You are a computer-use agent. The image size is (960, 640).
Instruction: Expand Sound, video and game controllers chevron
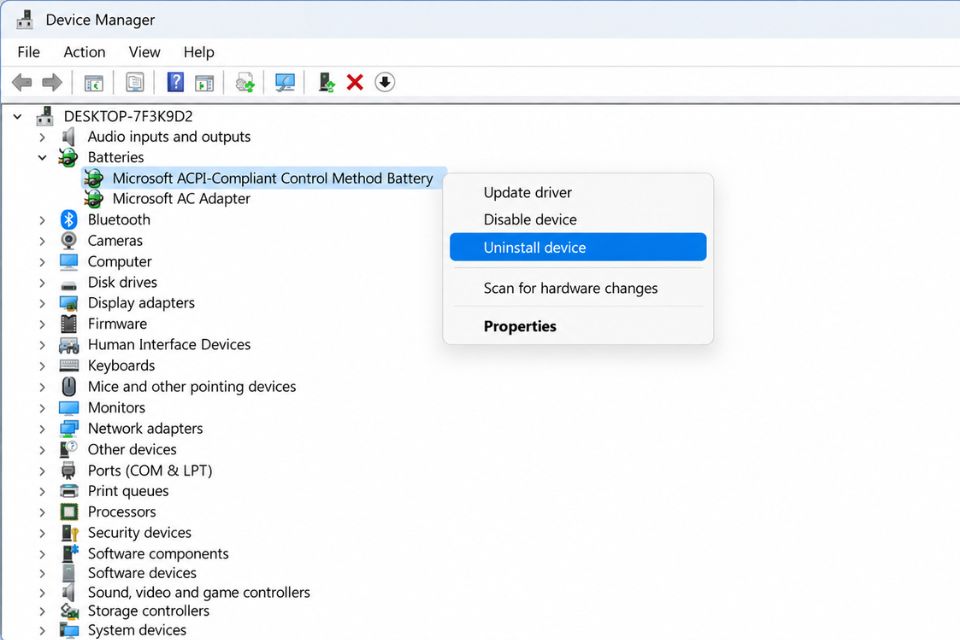42,593
